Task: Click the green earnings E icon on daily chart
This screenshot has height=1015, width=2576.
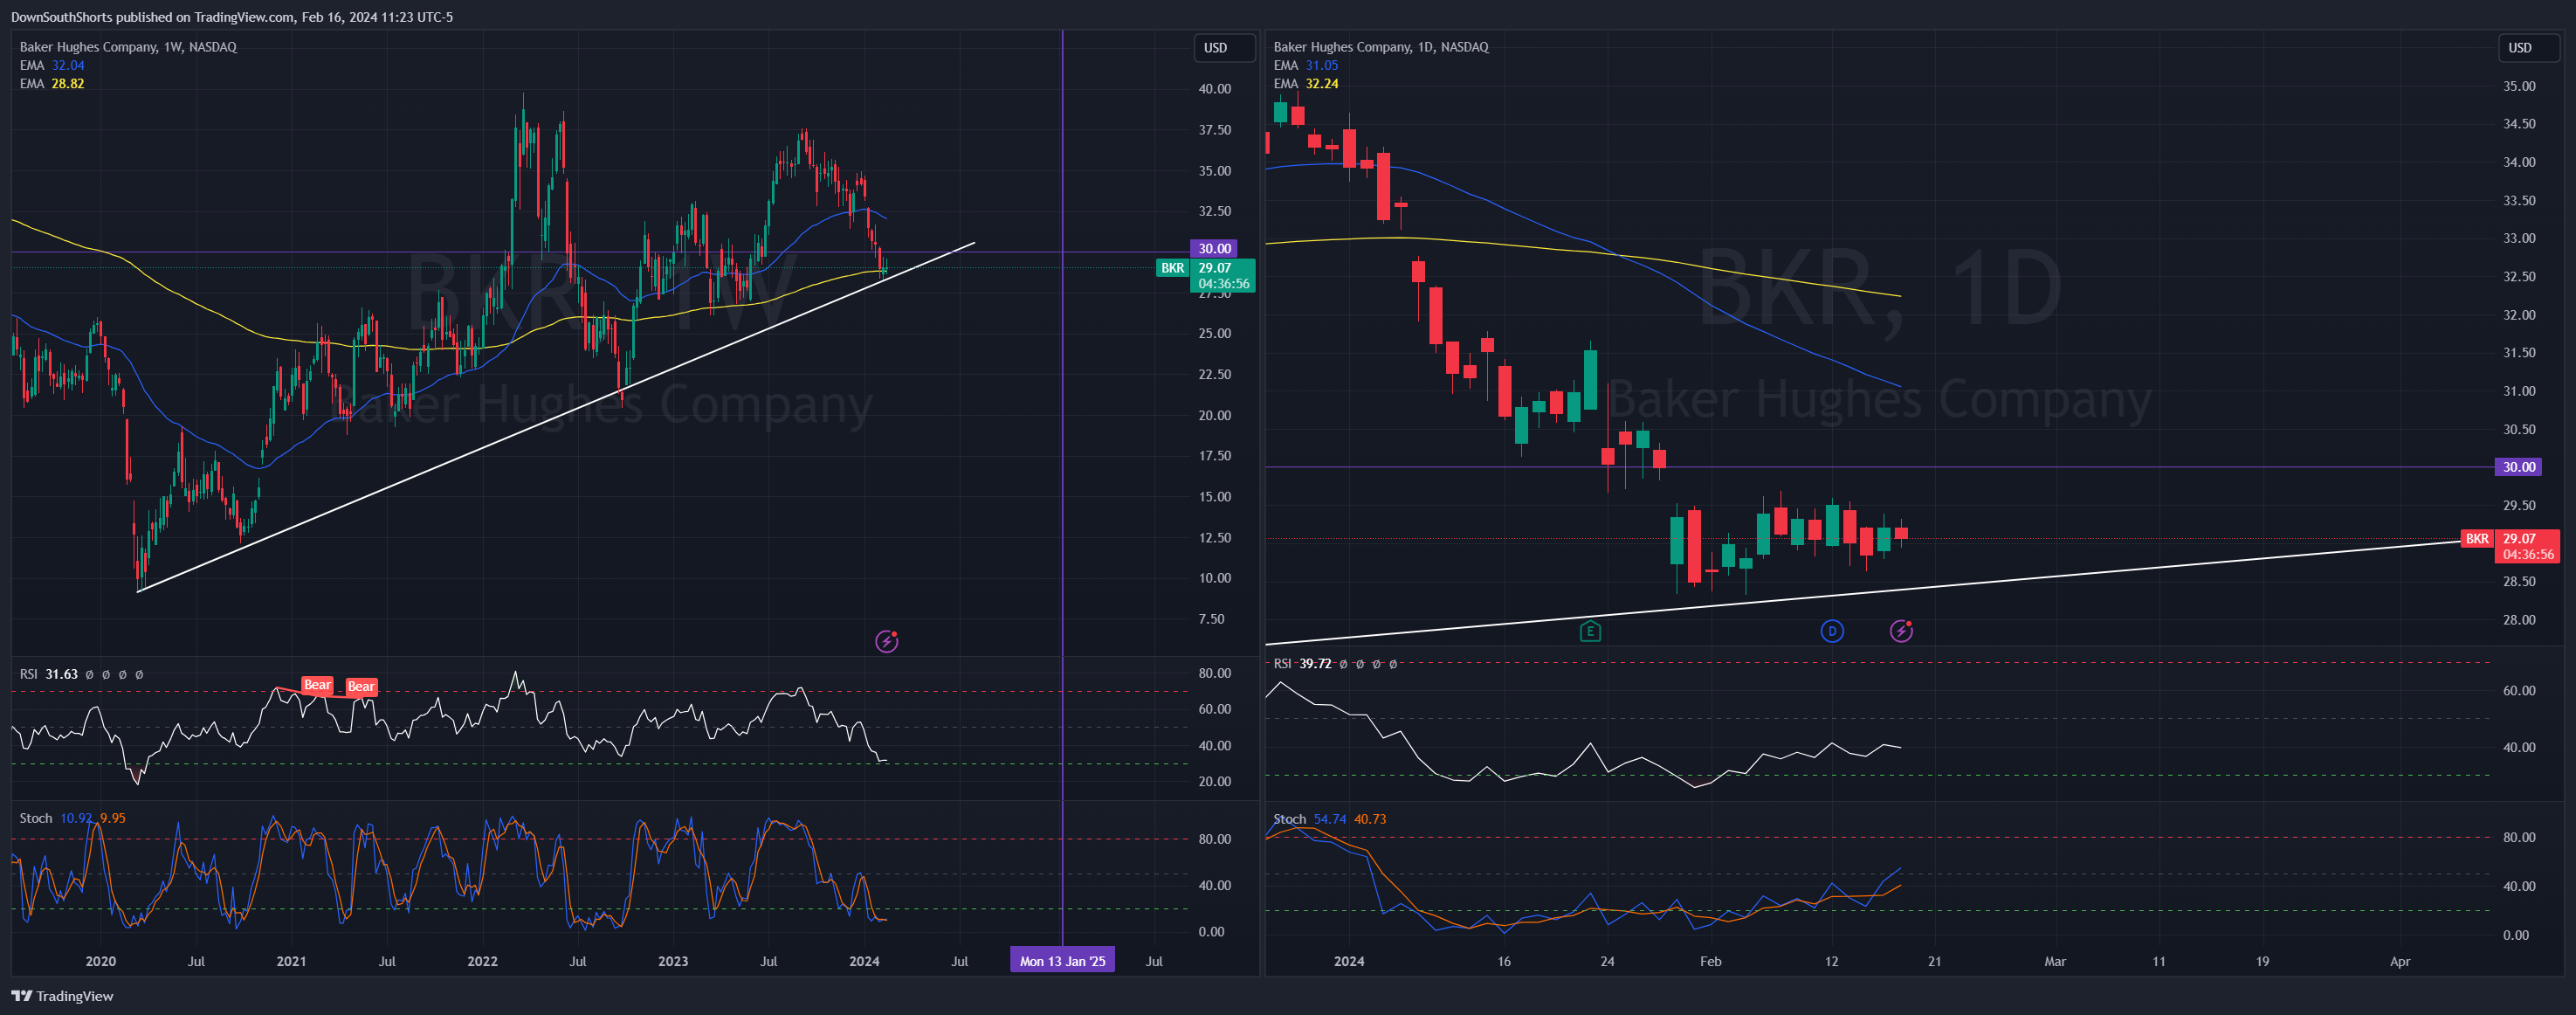Action: pyautogui.click(x=1590, y=631)
